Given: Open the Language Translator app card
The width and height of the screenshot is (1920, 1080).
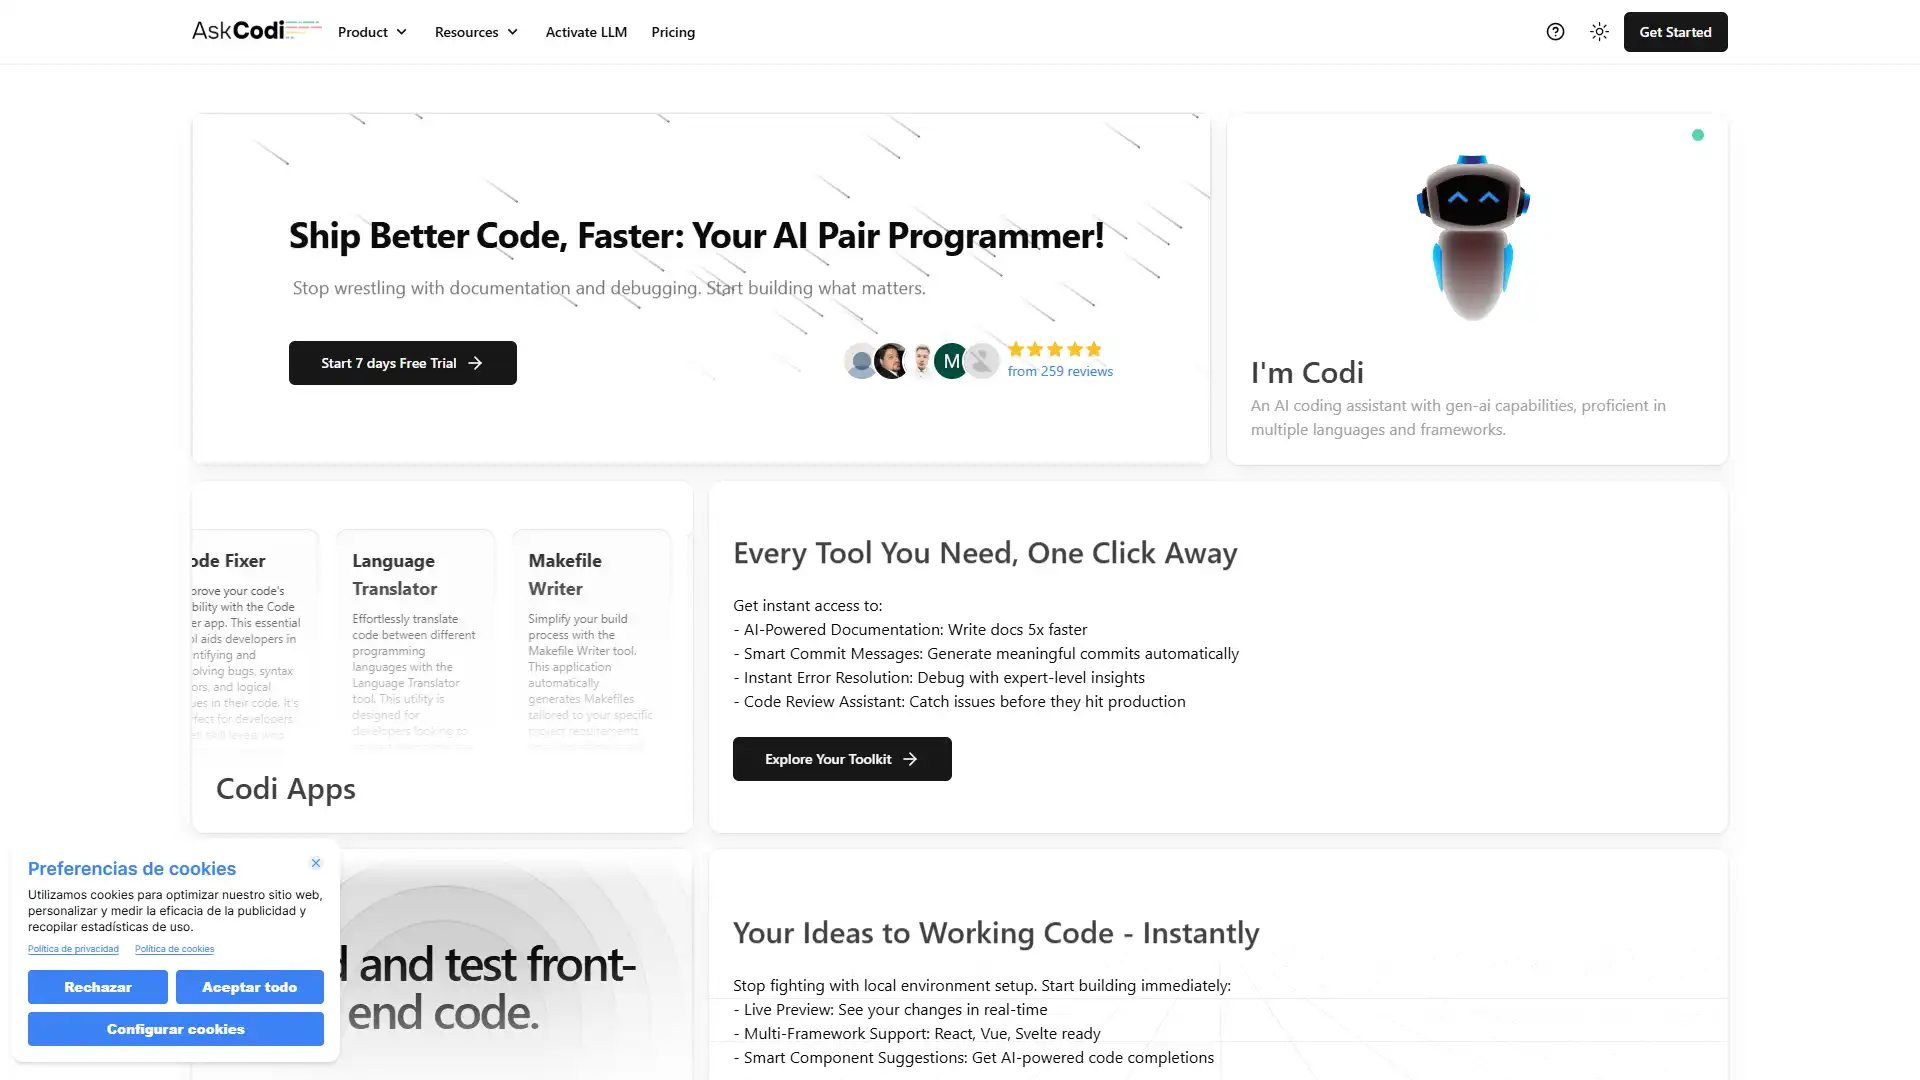Looking at the screenshot, I should point(415,640).
